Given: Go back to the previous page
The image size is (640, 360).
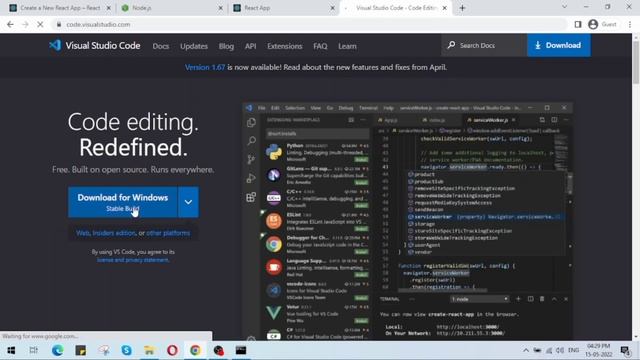Looking at the screenshot, I should (x=10, y=24).
